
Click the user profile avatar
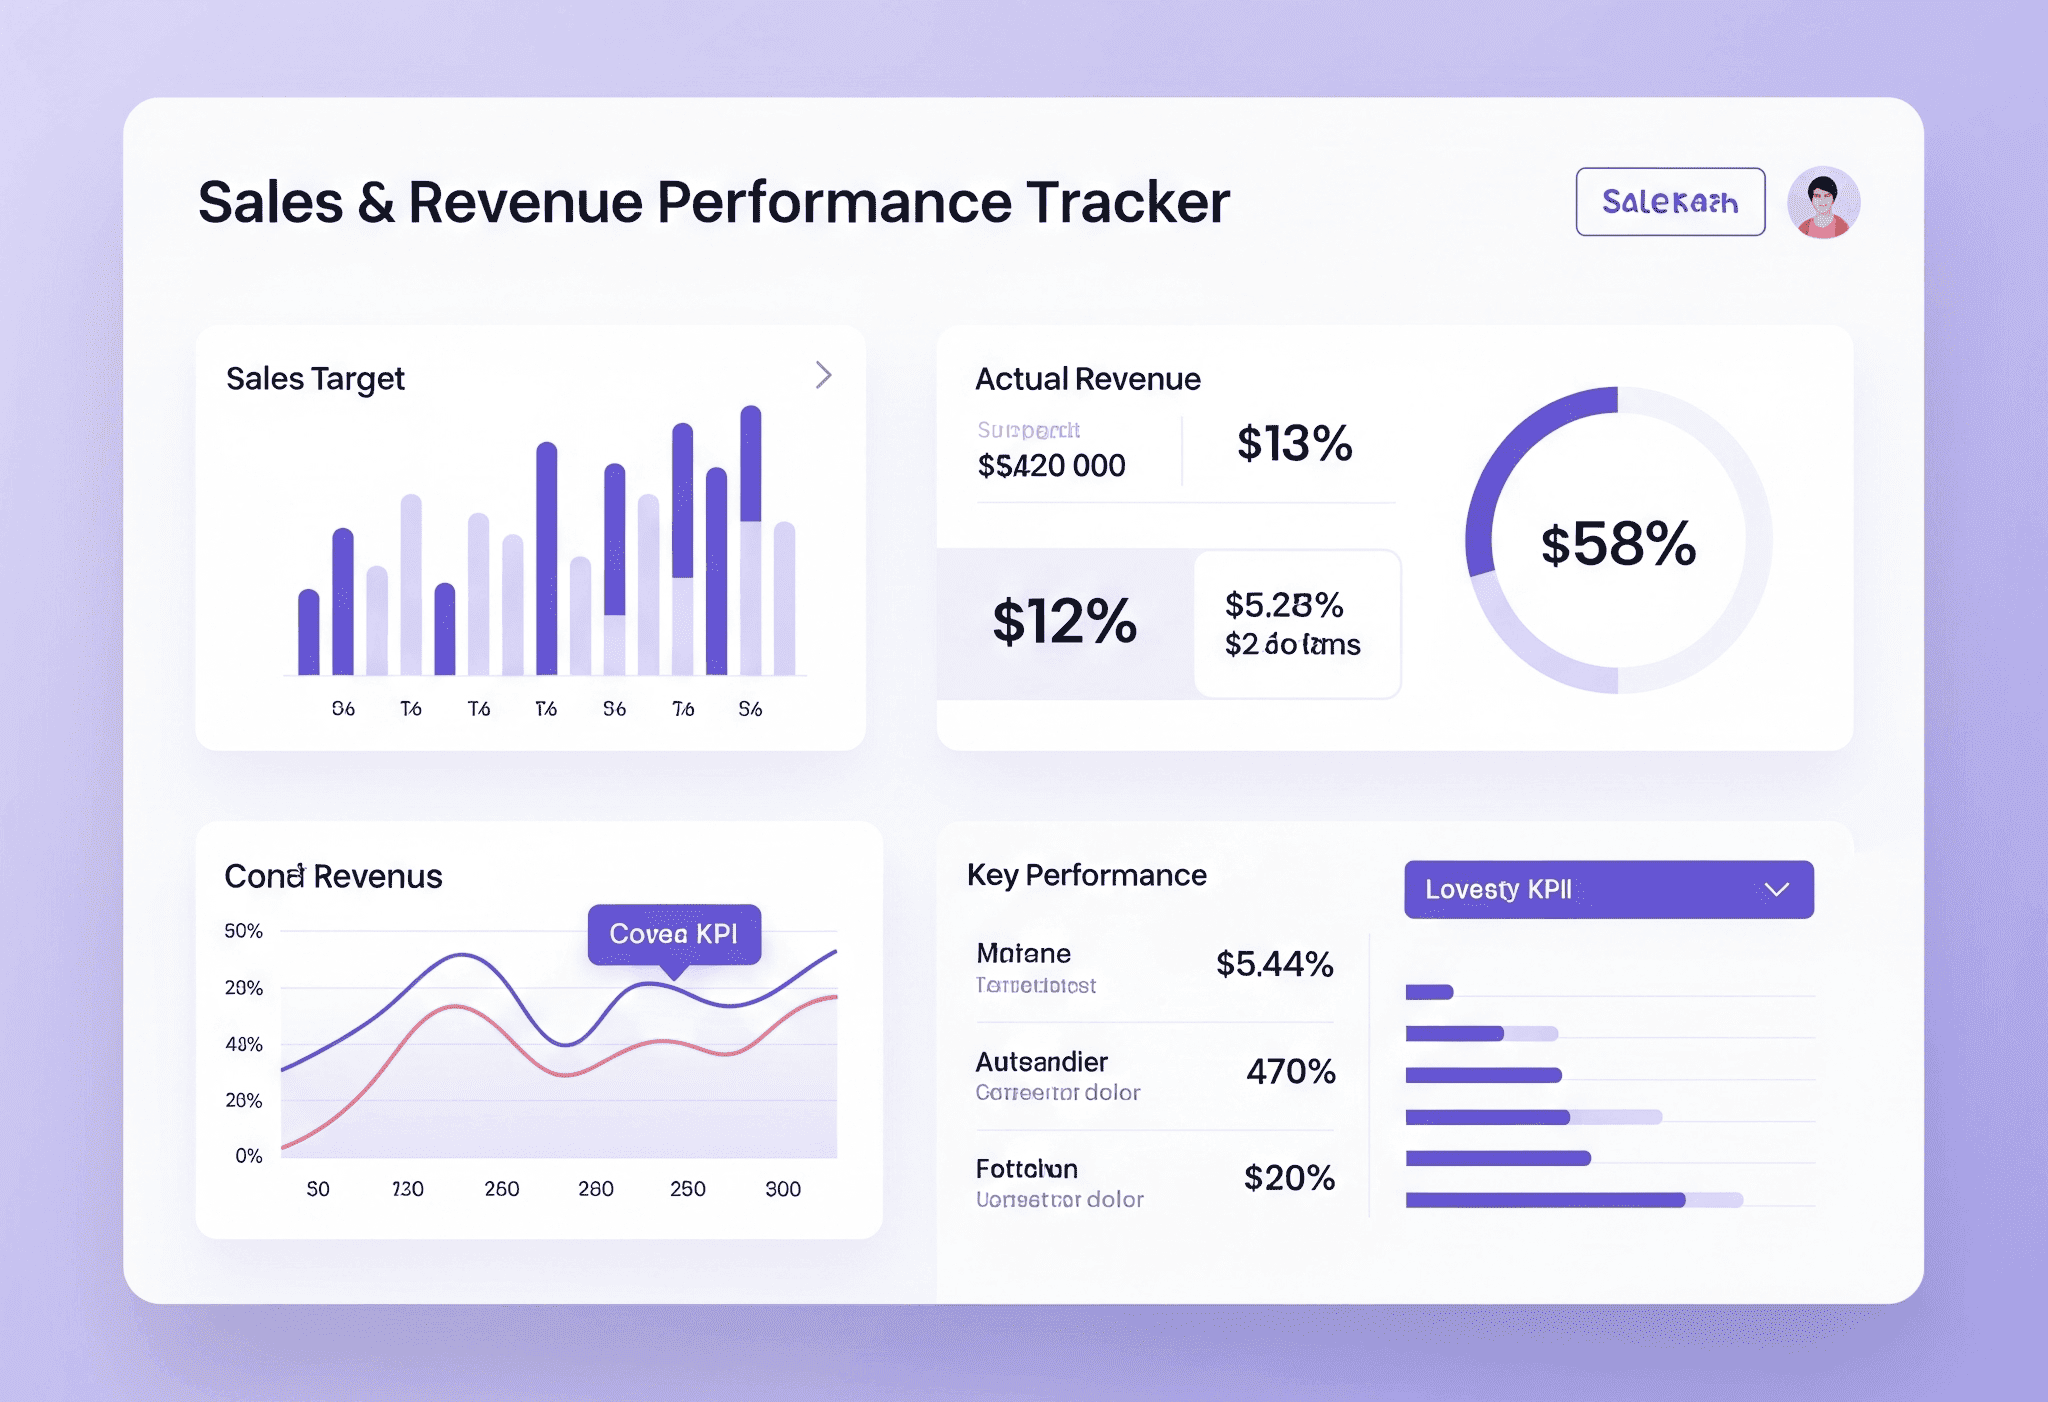tap(1823, 202)
